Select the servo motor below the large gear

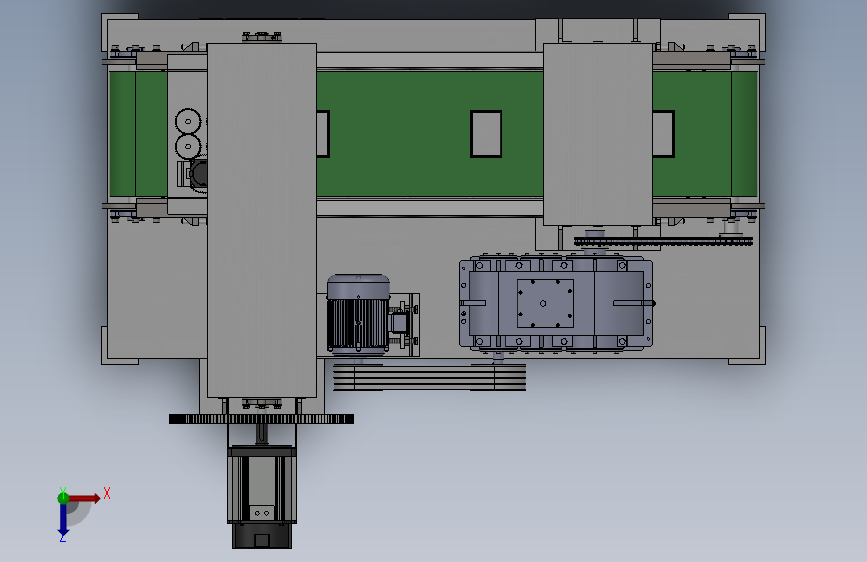(262, 496)
